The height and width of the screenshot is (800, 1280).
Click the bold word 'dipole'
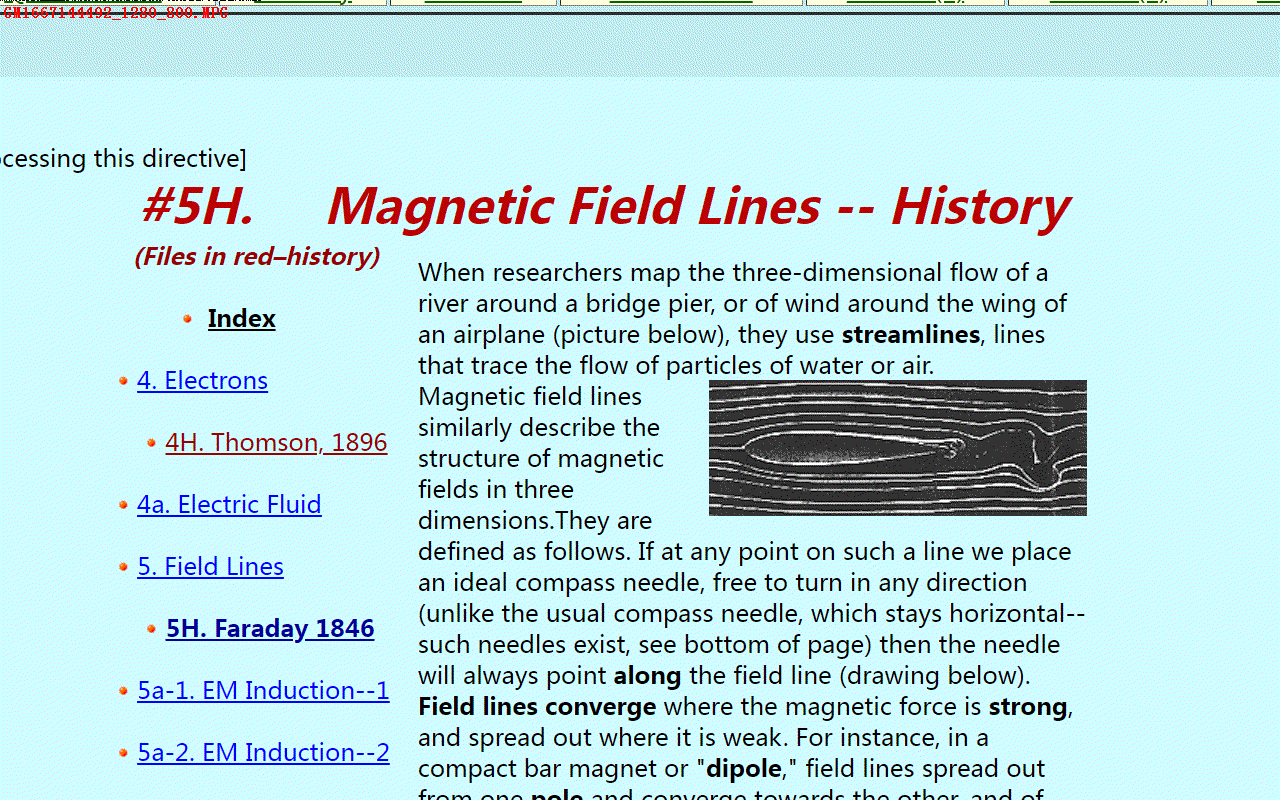[x=745, y=769]
